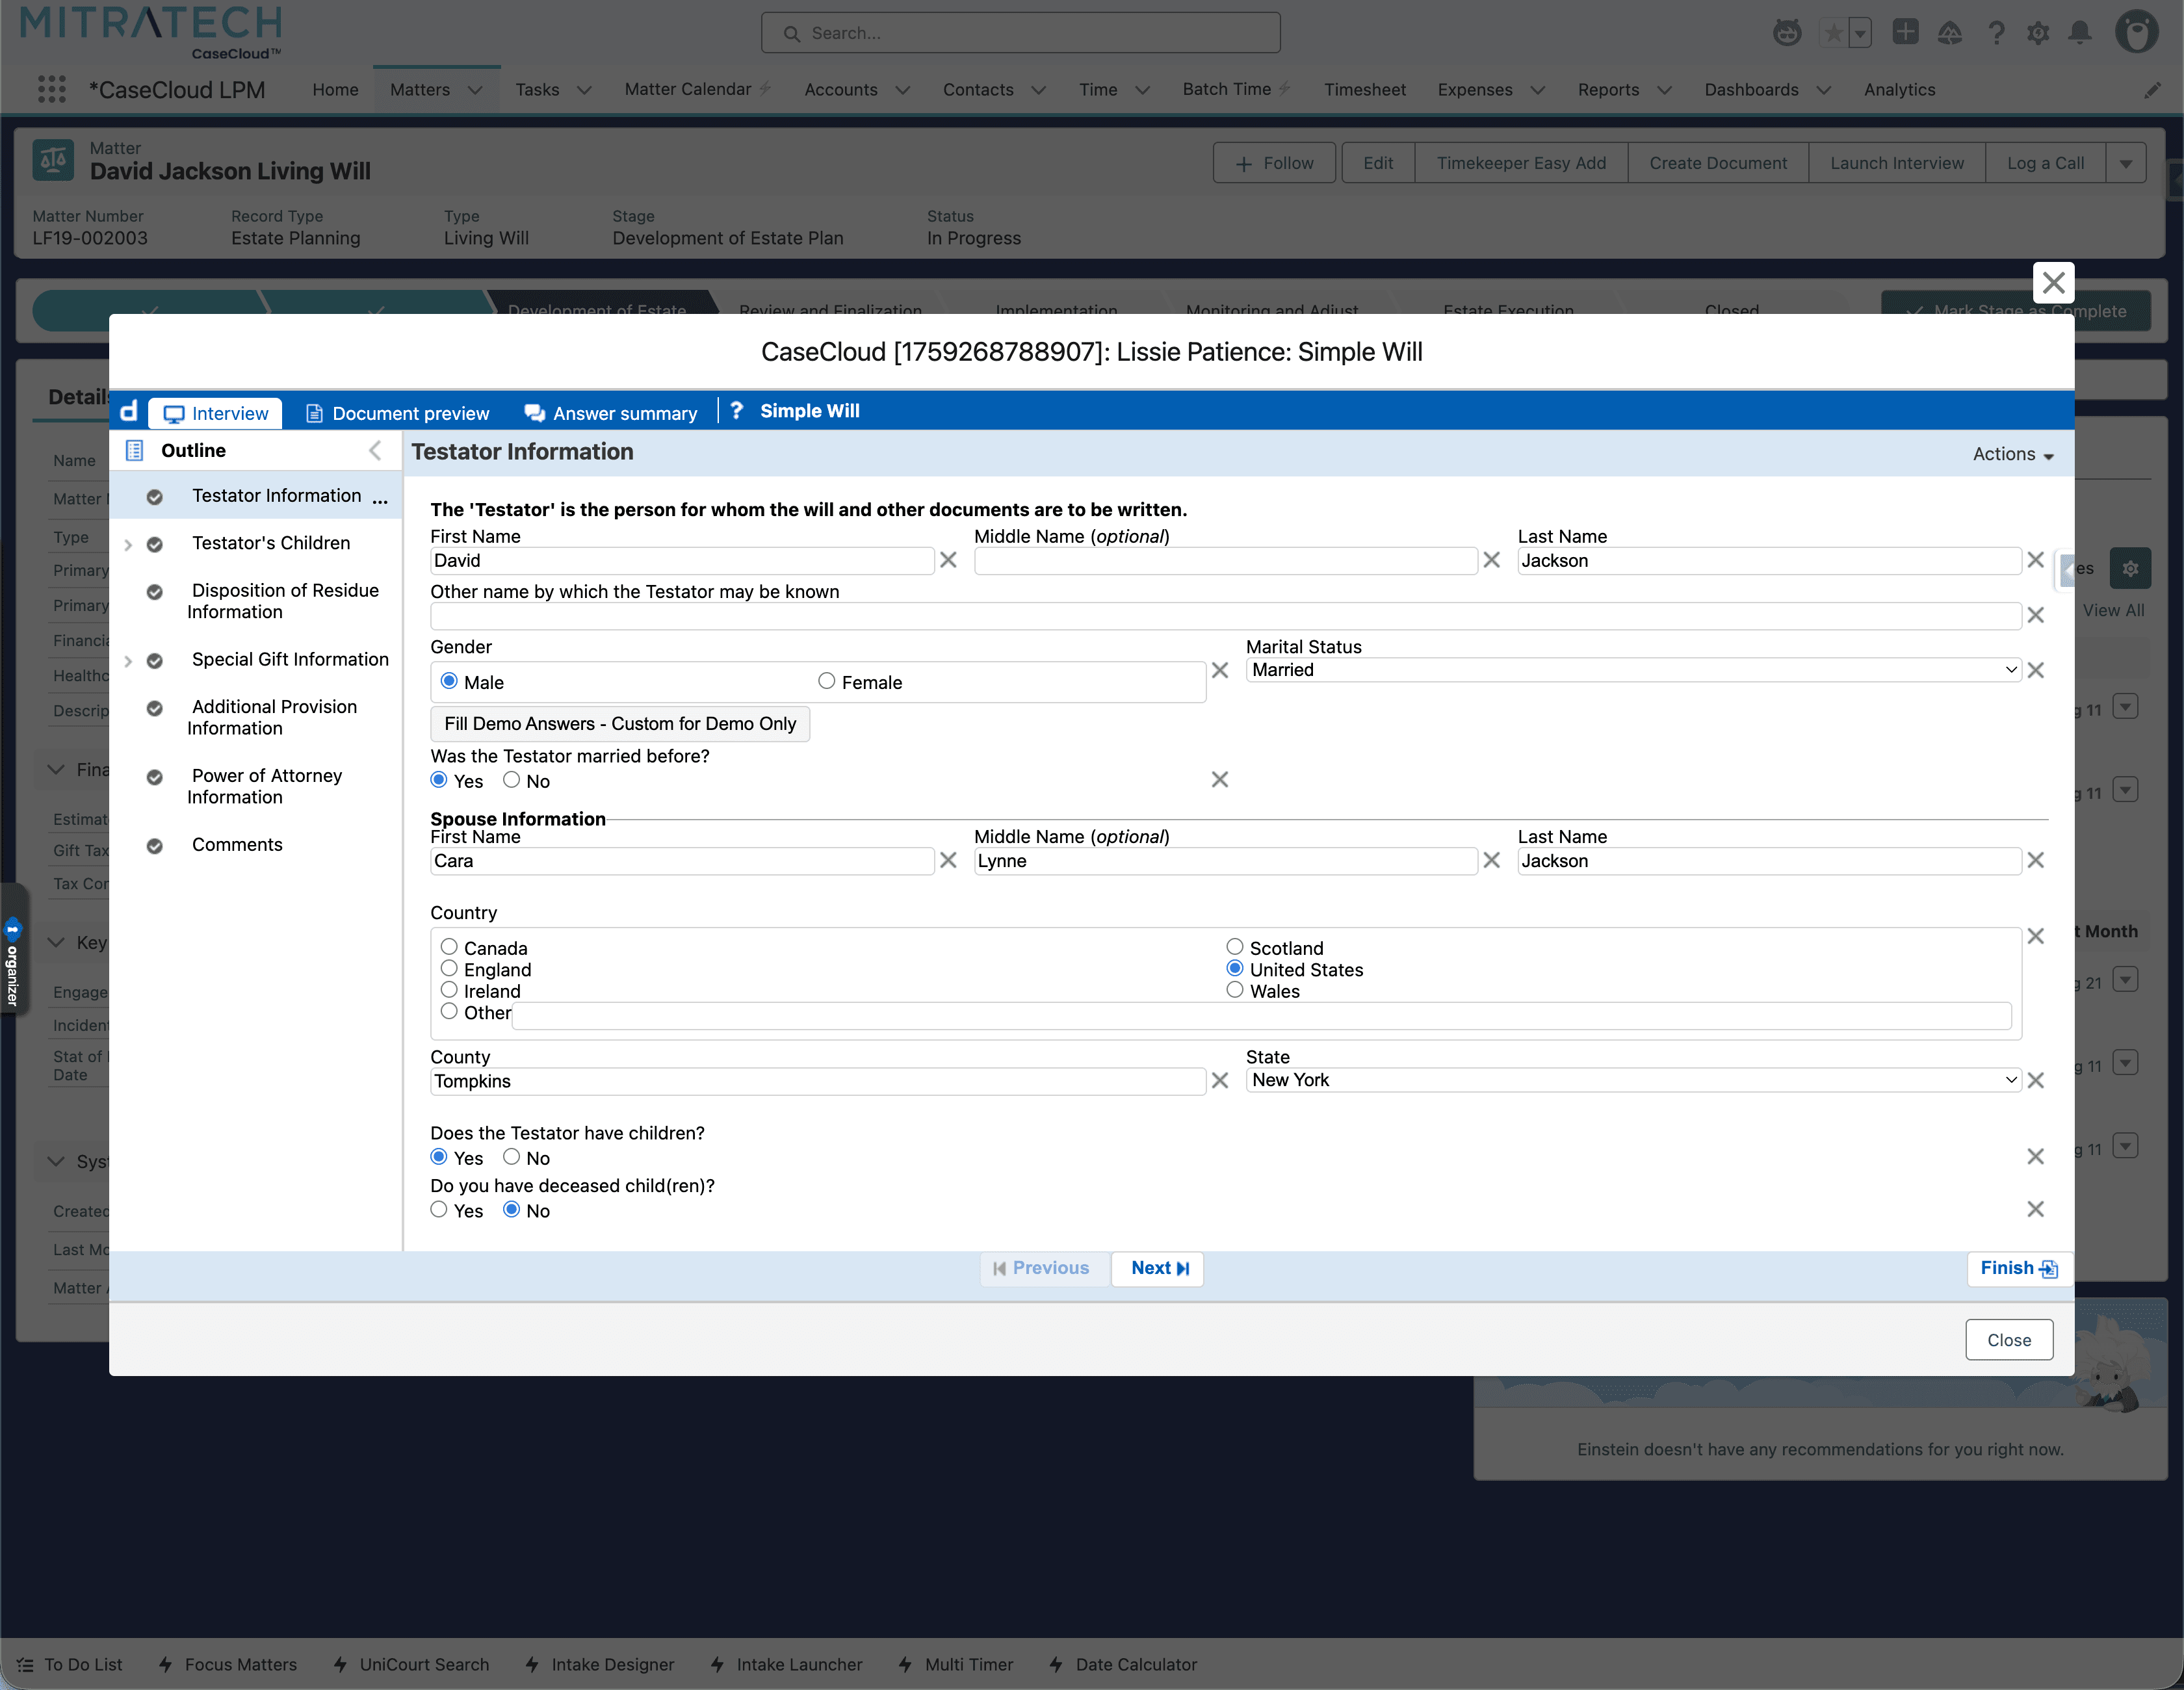
Task: Open the user profile avatar
Action: pyautogui.click(x=2136, y=32)
